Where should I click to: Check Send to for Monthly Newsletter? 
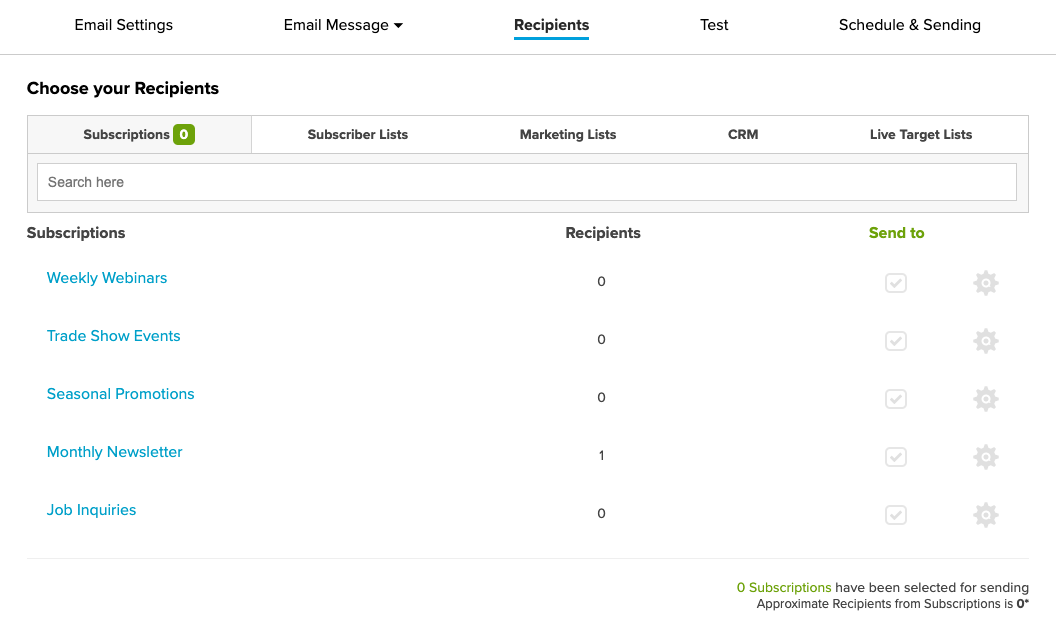pyautogui.click(x=896, y=456)
